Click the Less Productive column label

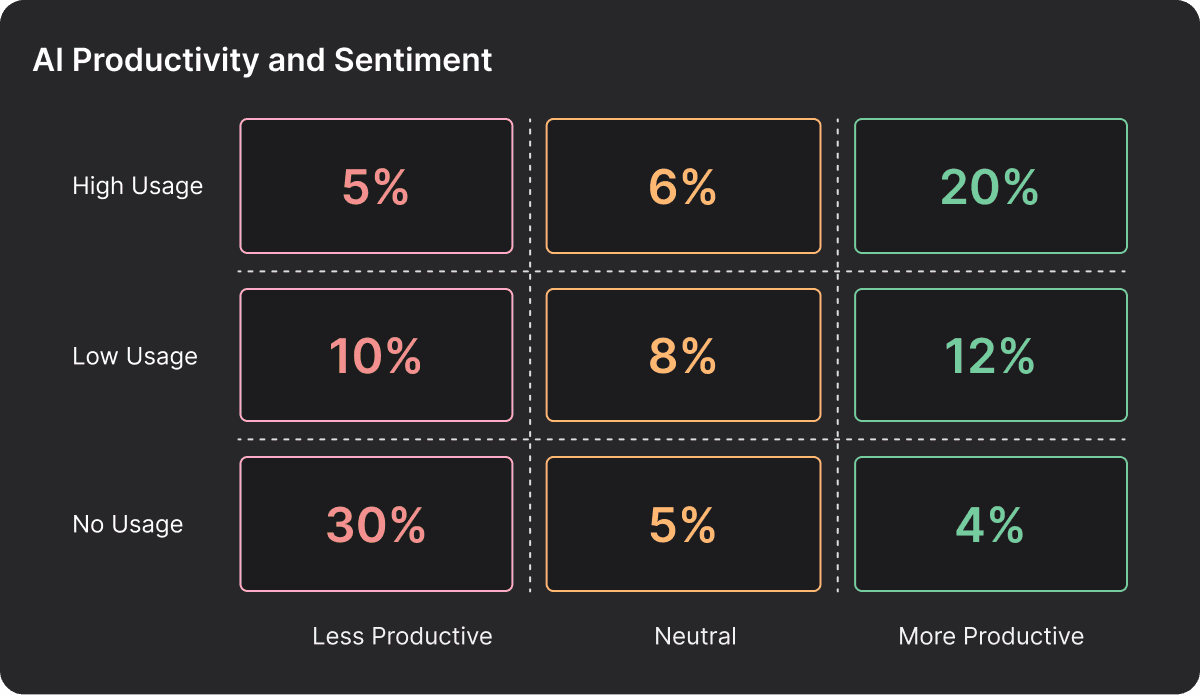(402, 636)
